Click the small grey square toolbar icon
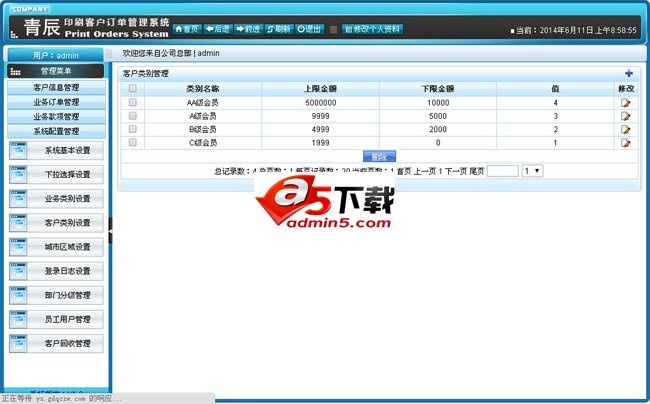Viewport: 650px width, 404px height. click(x=333, y=29)
